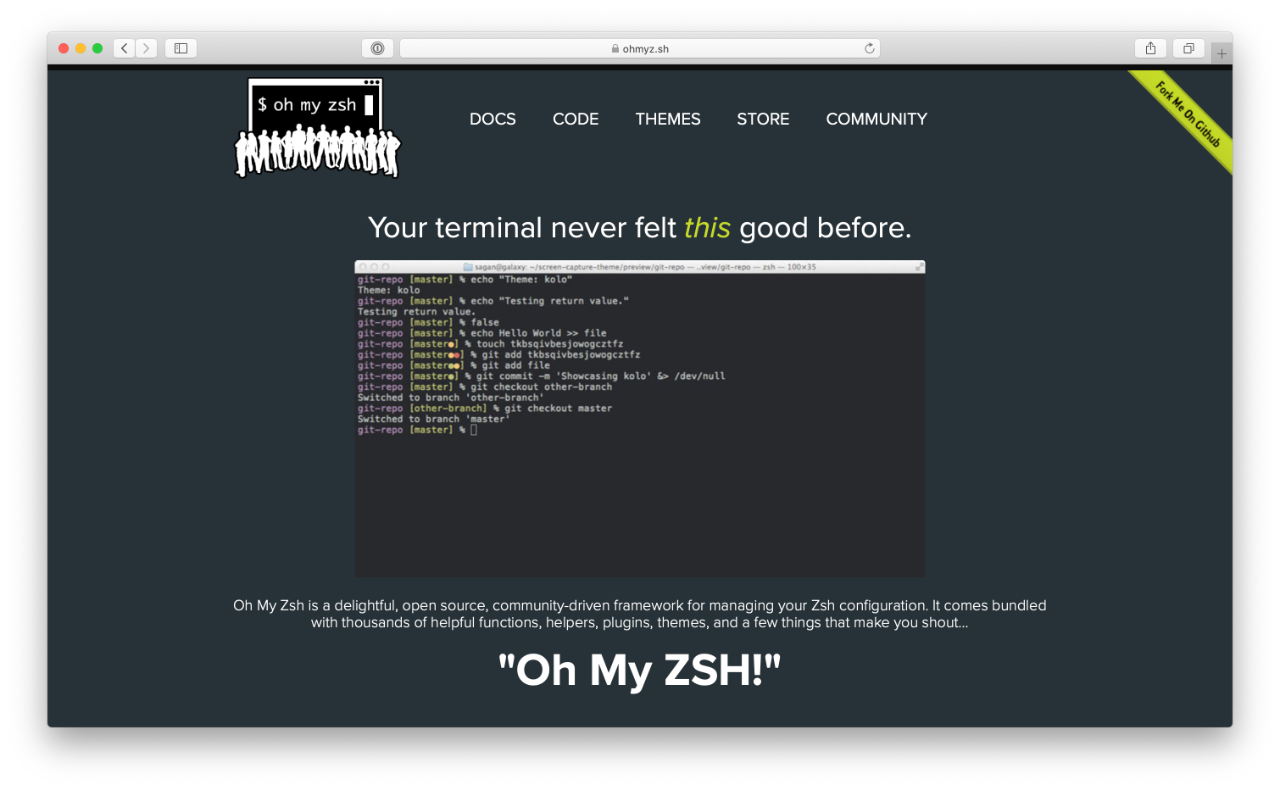Close the Safari window with red button
The width and height of the screenshot is (1280, 790).
pos(64,48)
